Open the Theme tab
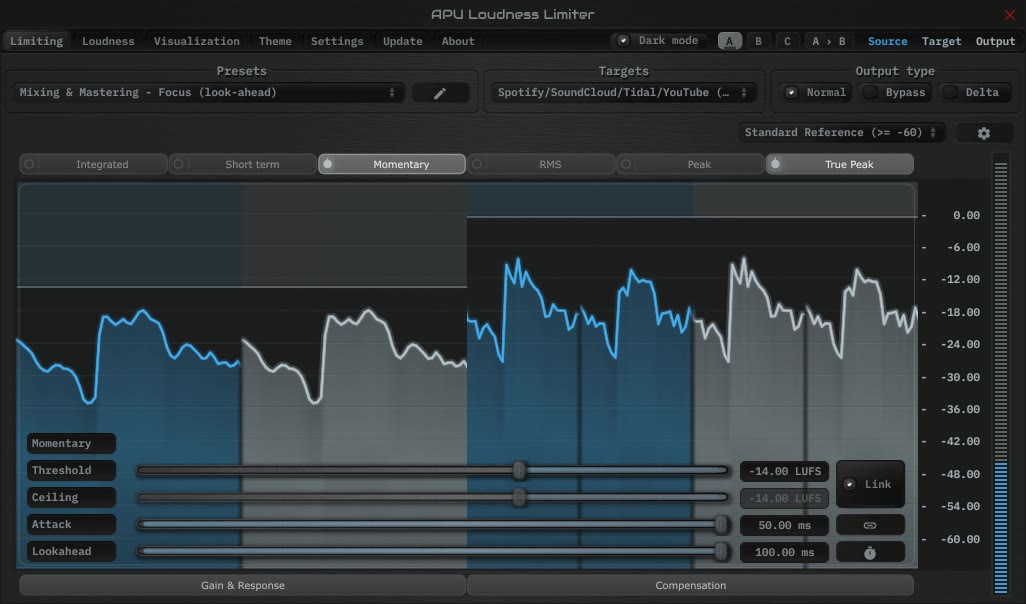The height and width of the screenshot is (604, 1026). 275,41
